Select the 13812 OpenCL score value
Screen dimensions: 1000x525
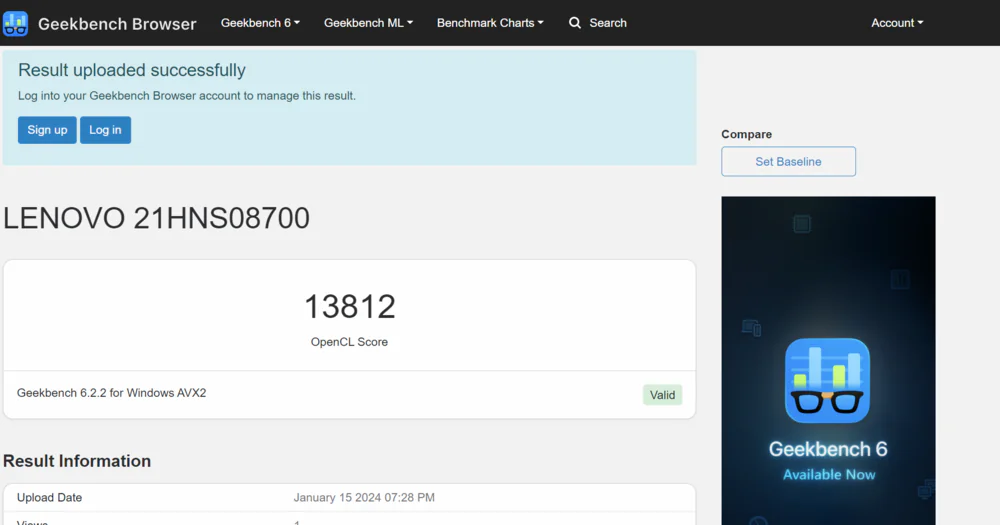point(349,307)
